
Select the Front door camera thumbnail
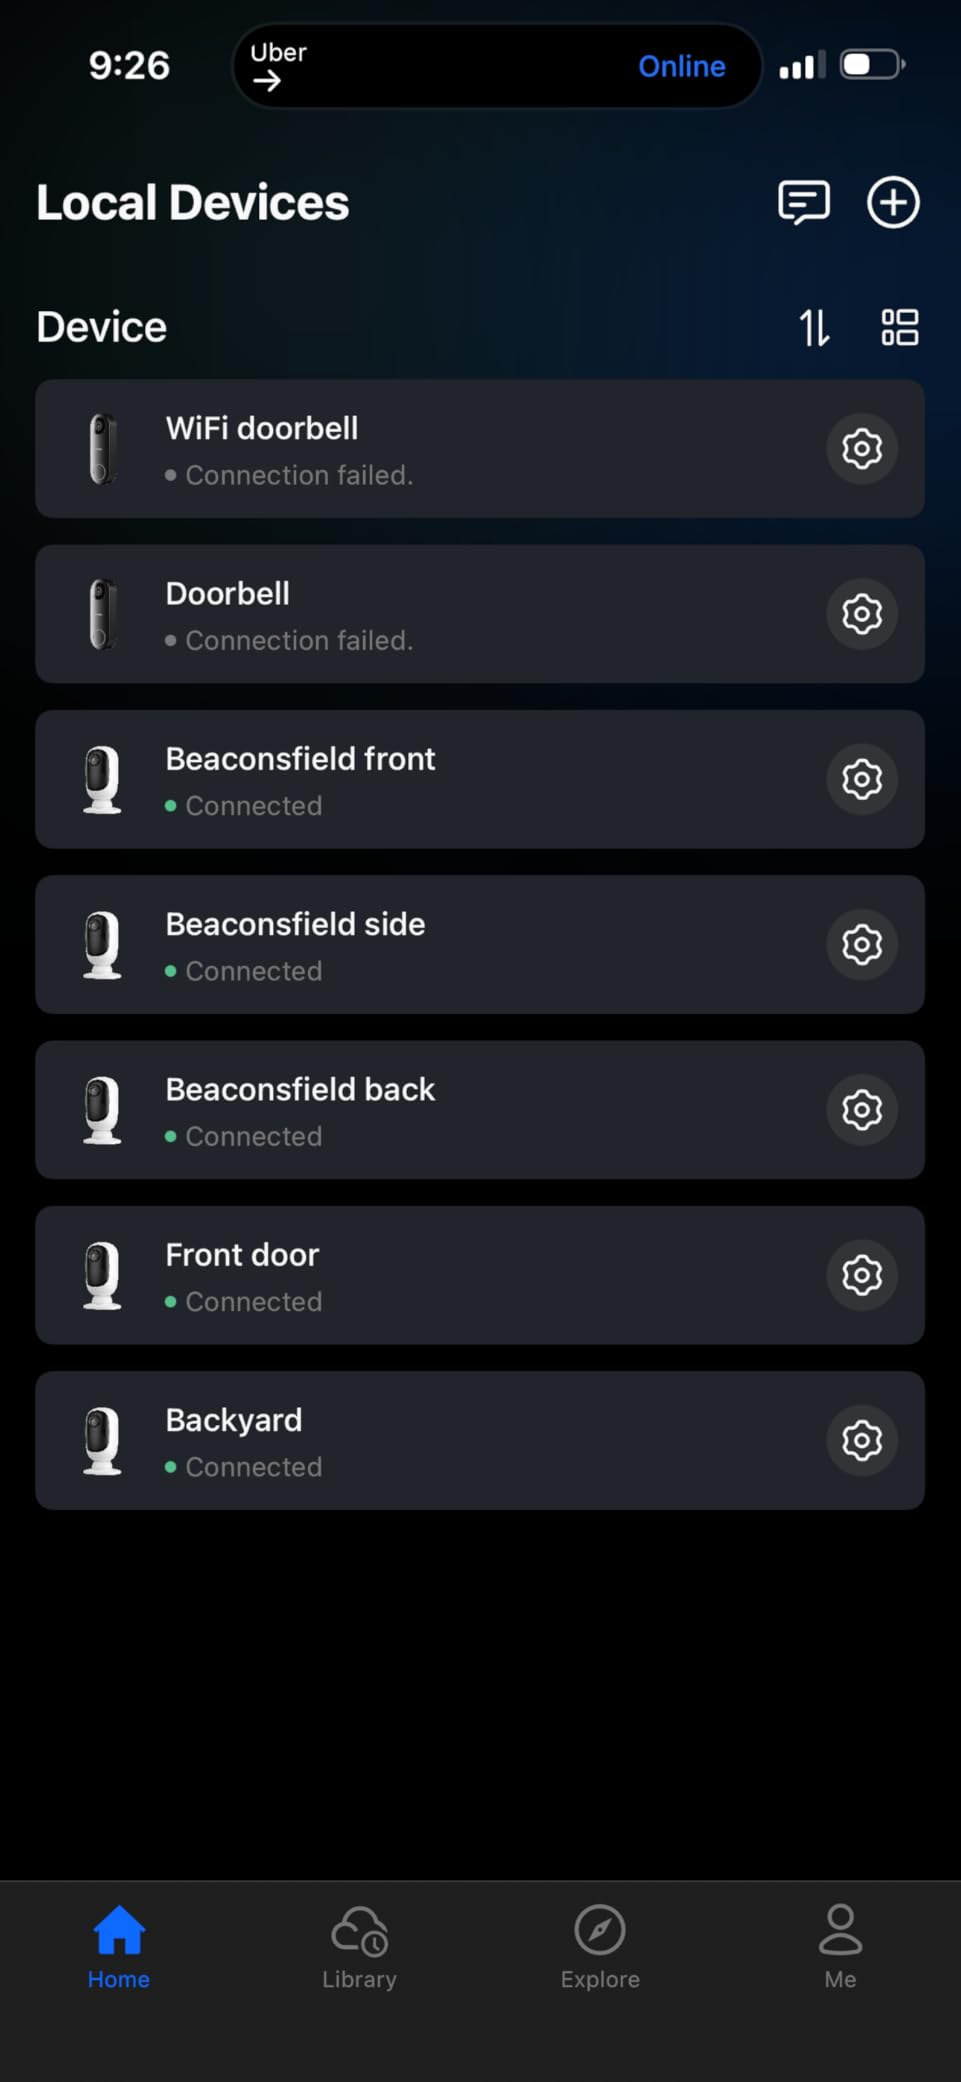[x=102, y=1275]
